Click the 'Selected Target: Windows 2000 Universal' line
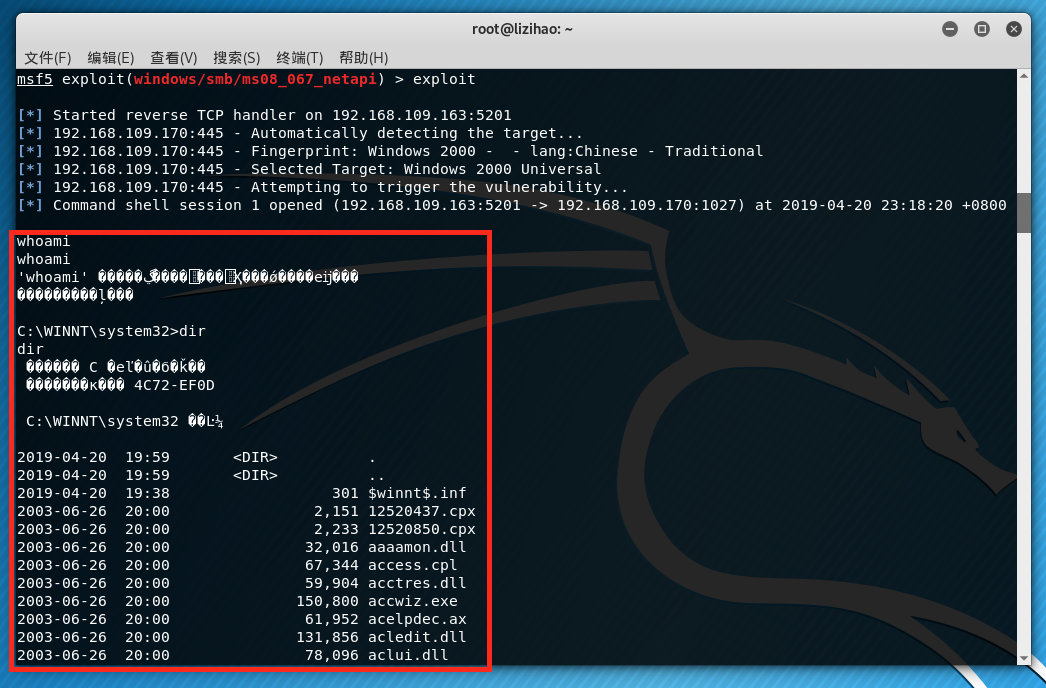The height and width of the screenshot is (688, 1046). 310,169
